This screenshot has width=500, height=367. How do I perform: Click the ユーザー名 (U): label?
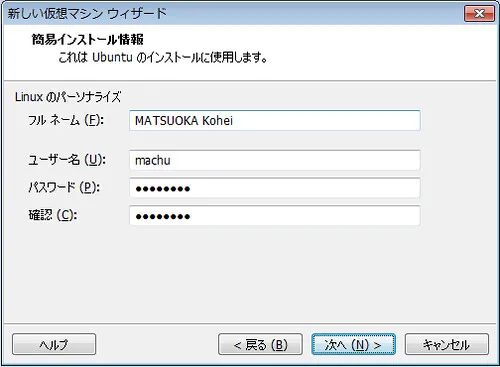[67, 160]
